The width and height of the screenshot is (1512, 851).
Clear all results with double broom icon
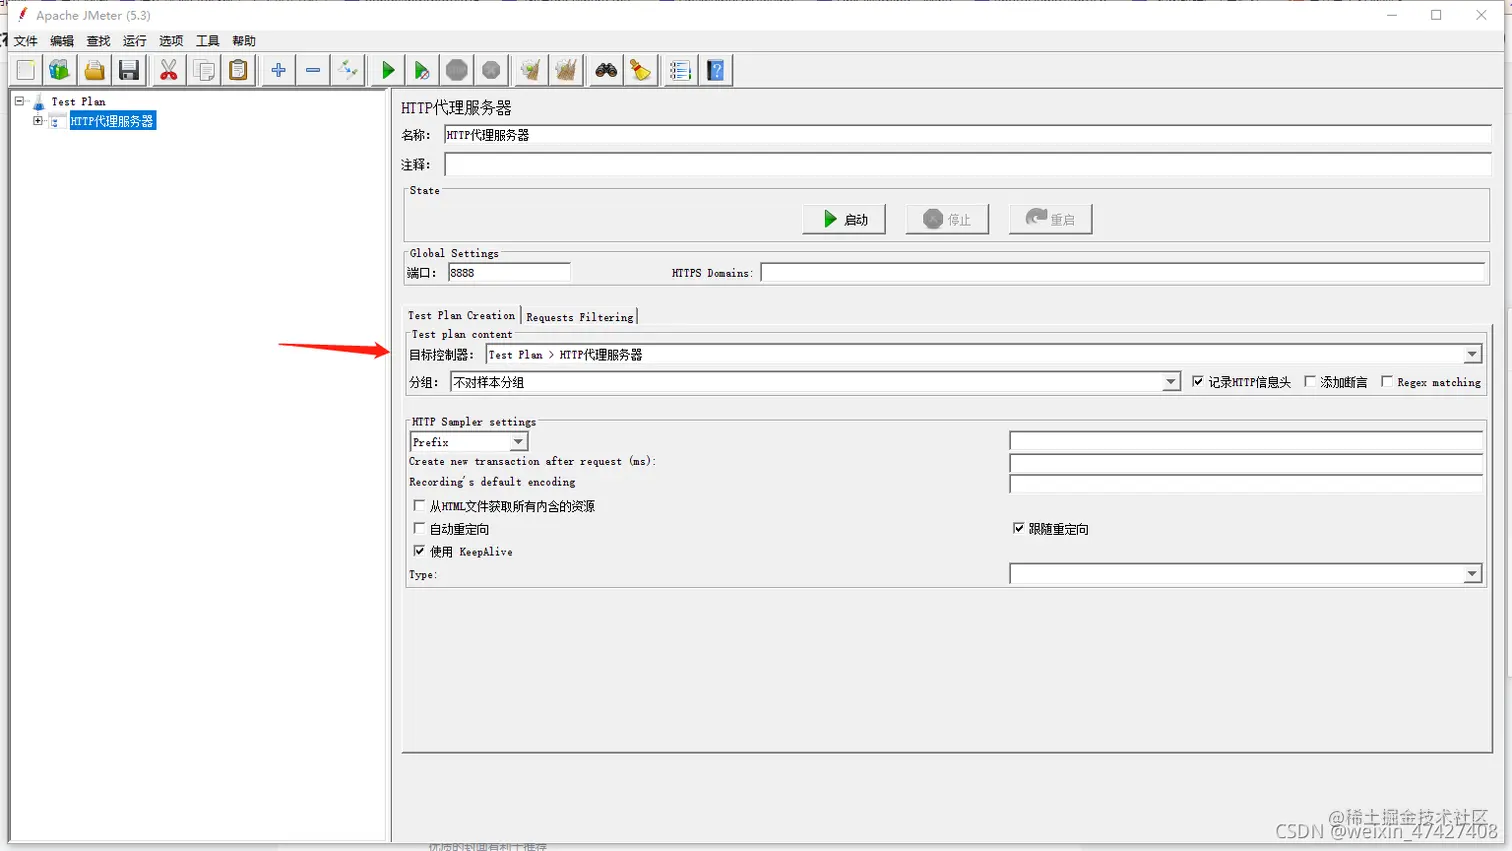[566, 70]
